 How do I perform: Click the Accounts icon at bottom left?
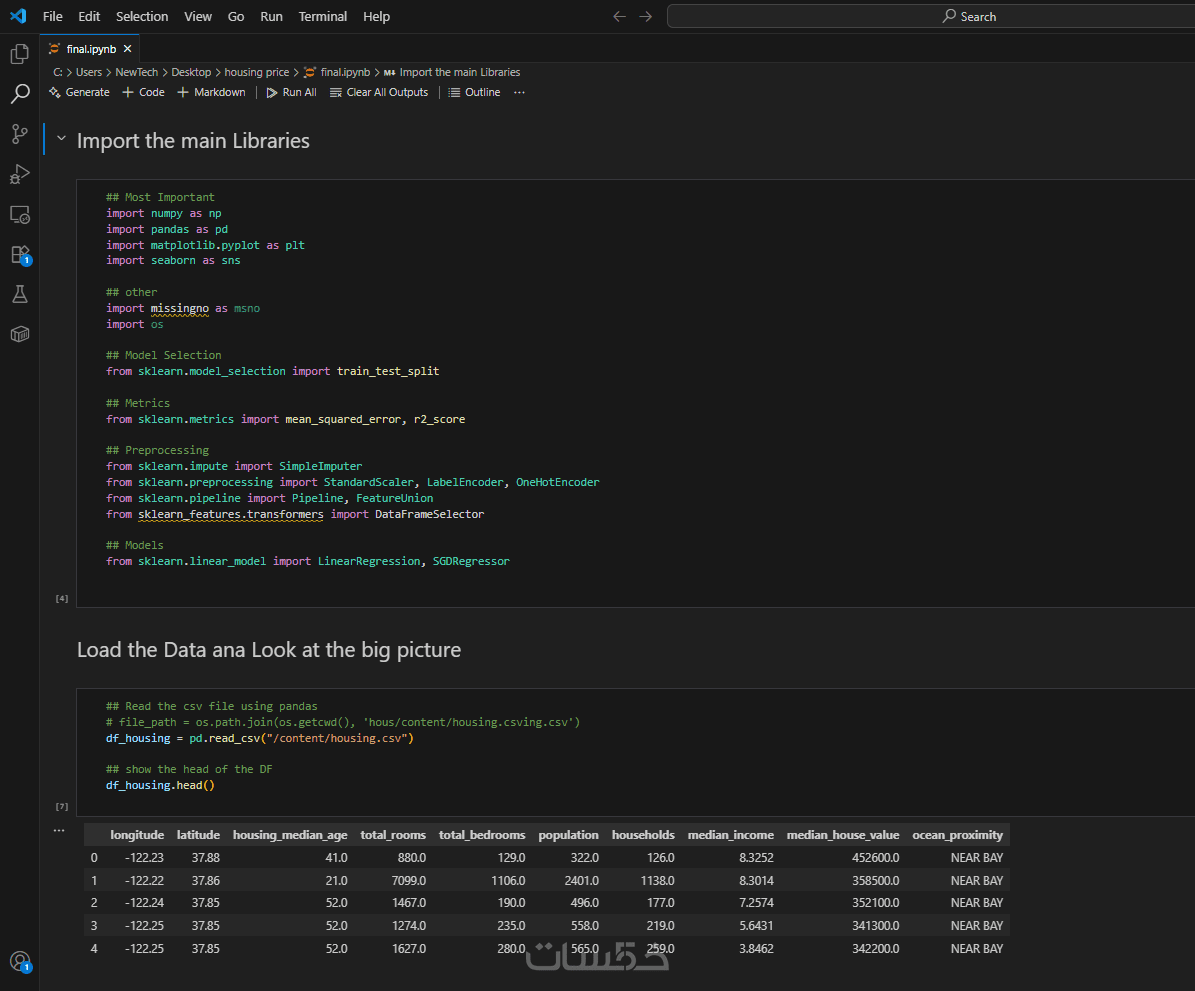[x=19, y=962]
